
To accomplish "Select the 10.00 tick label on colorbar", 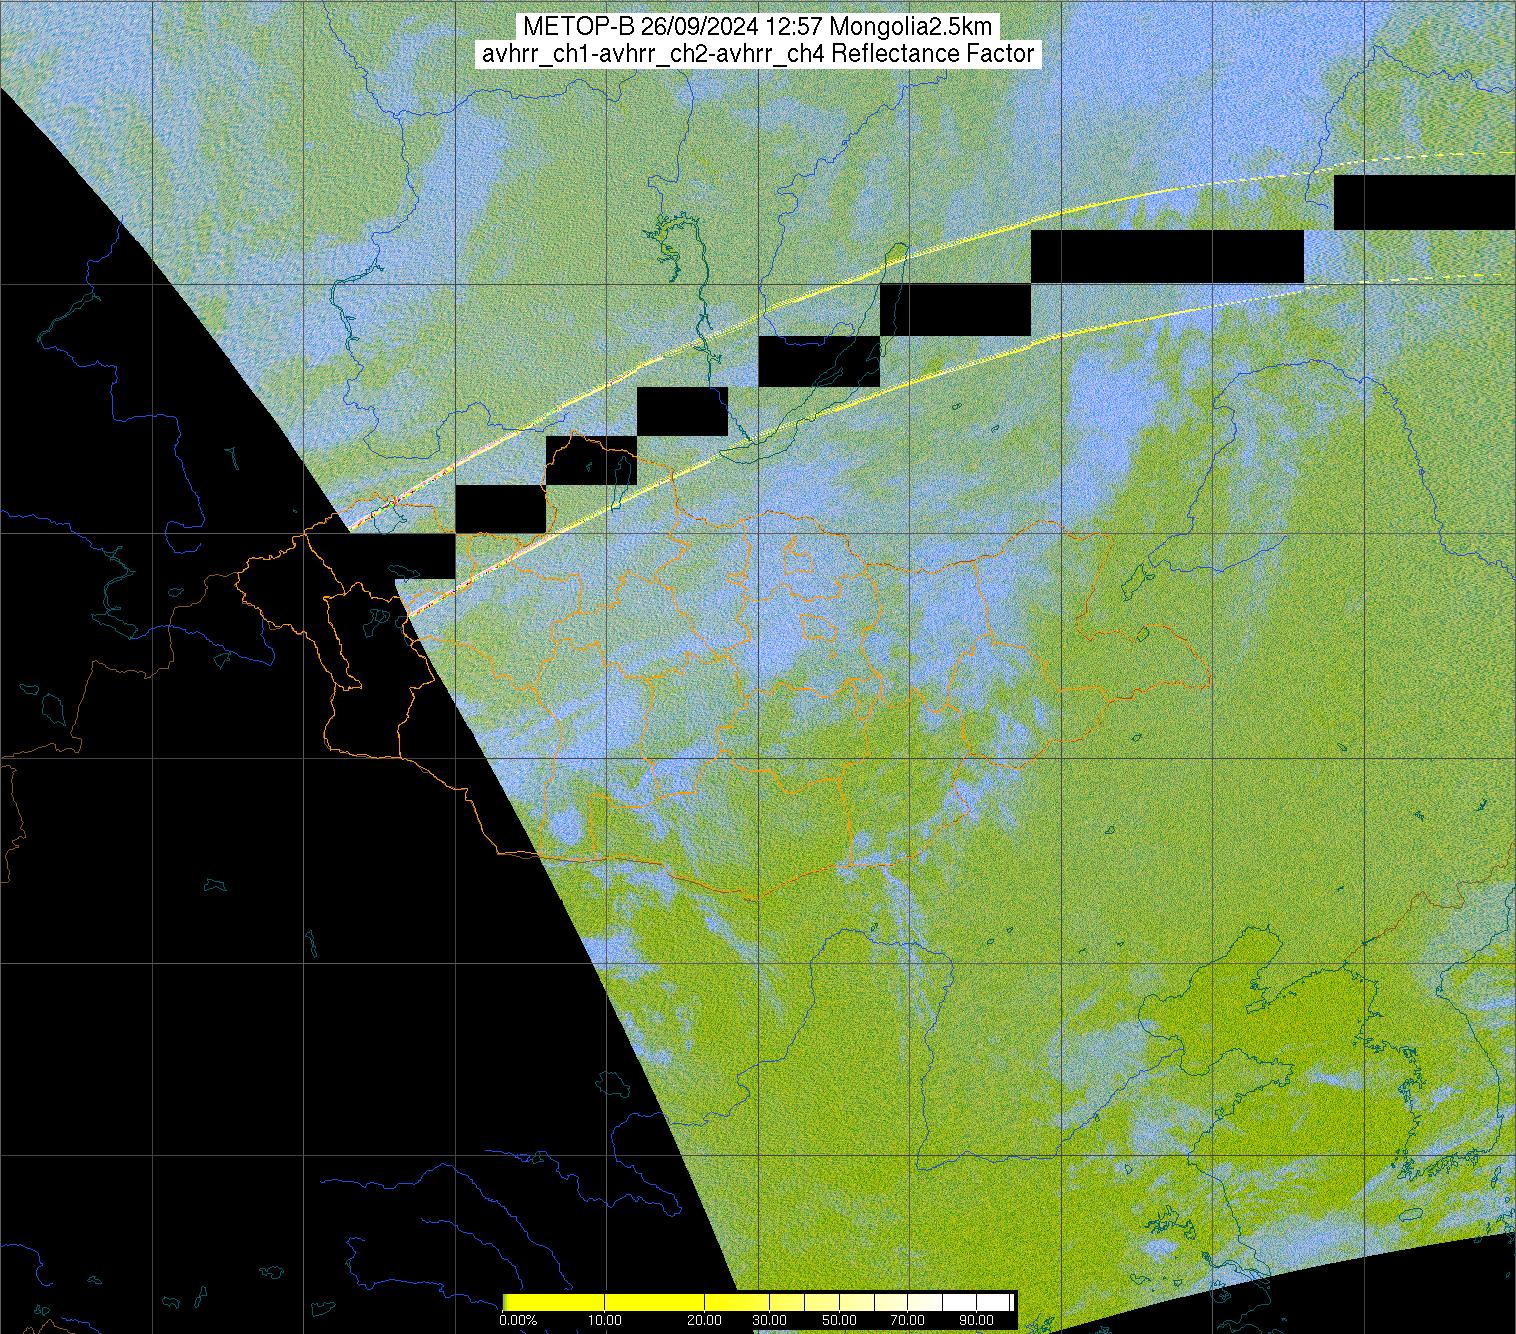I will 606,1320.
